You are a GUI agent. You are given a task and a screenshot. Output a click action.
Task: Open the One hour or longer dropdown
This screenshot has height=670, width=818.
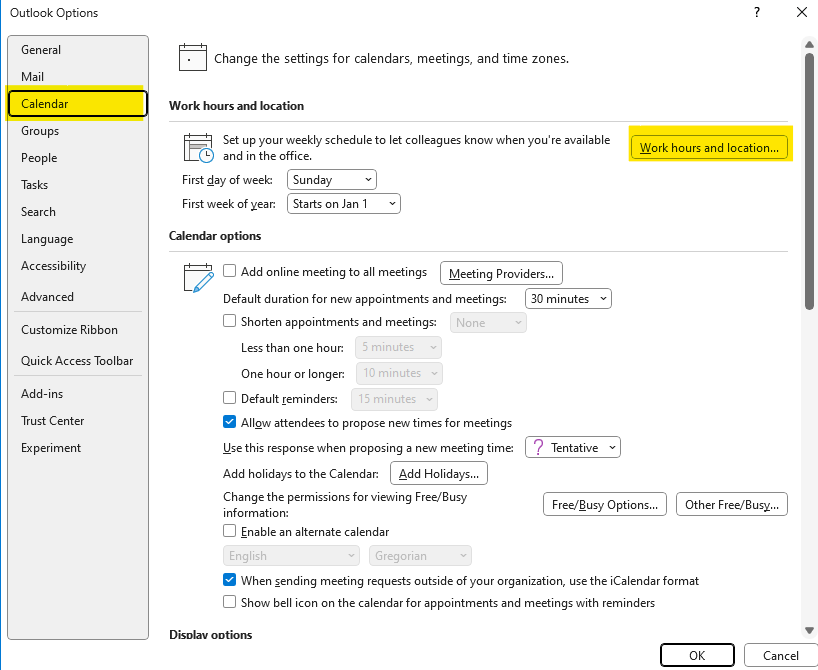(400, 373)
